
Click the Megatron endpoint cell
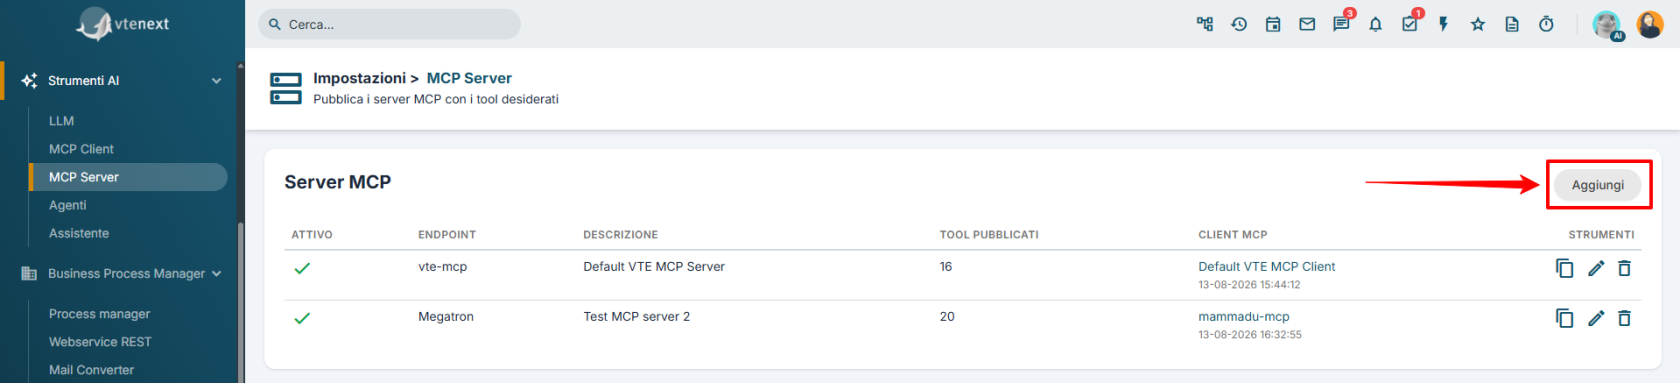tap(446, 317)
